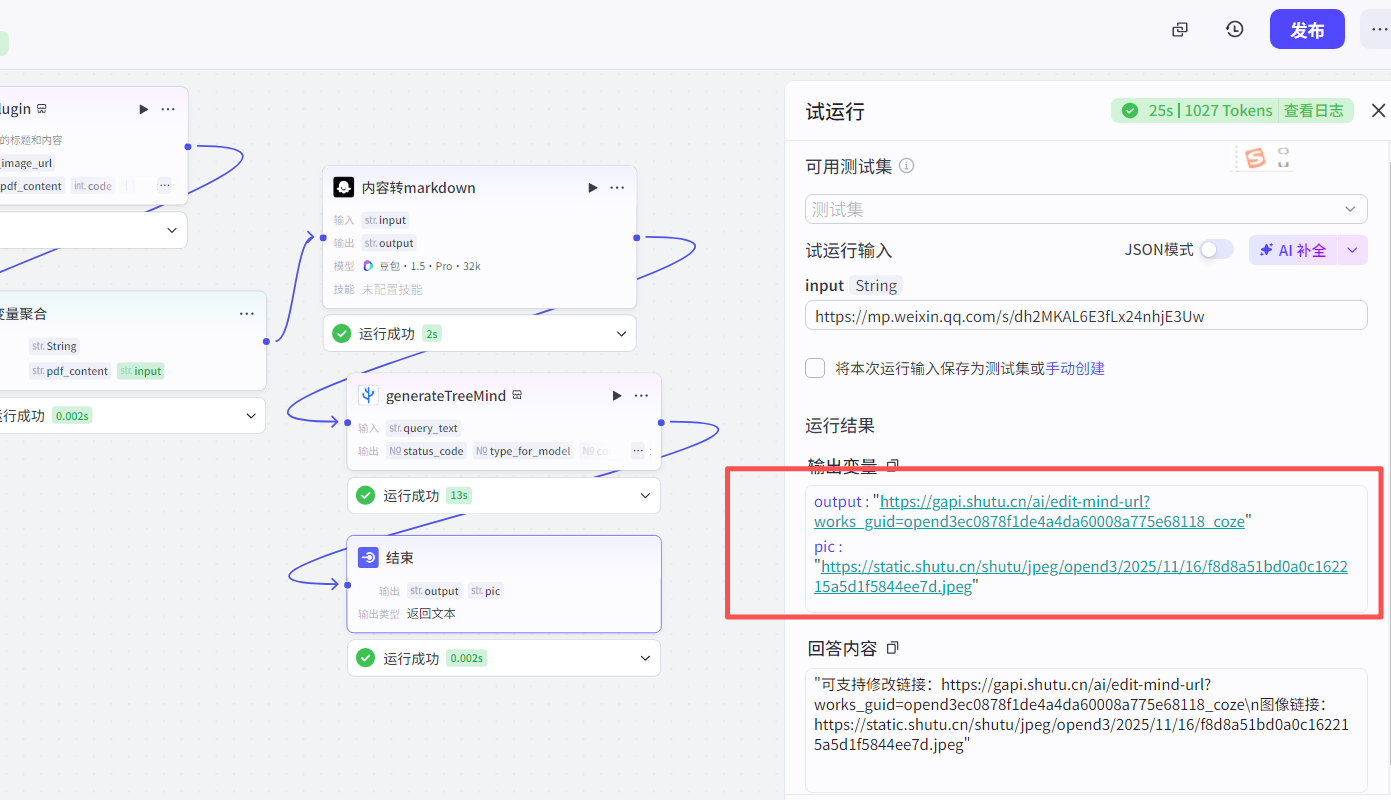Click the Sogou input method S icon
Screen dimensions: 1391x800
(x=1255, y=157)
